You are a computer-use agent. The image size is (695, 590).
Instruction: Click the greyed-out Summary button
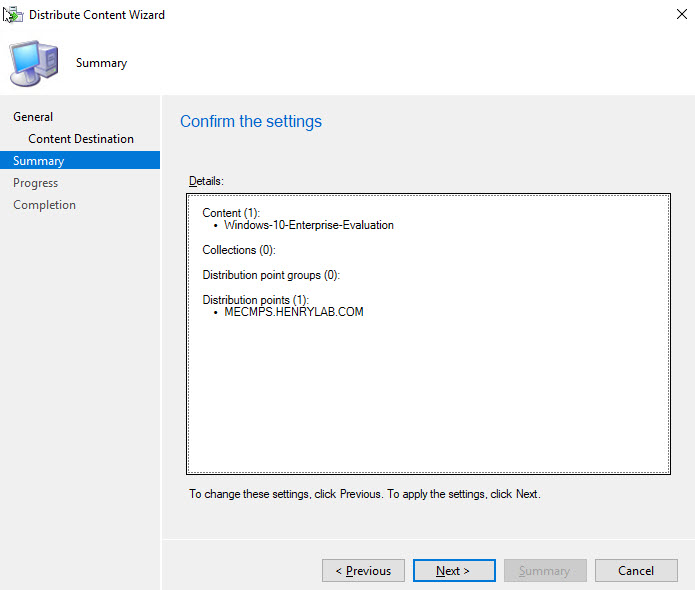tap(545, 571)
